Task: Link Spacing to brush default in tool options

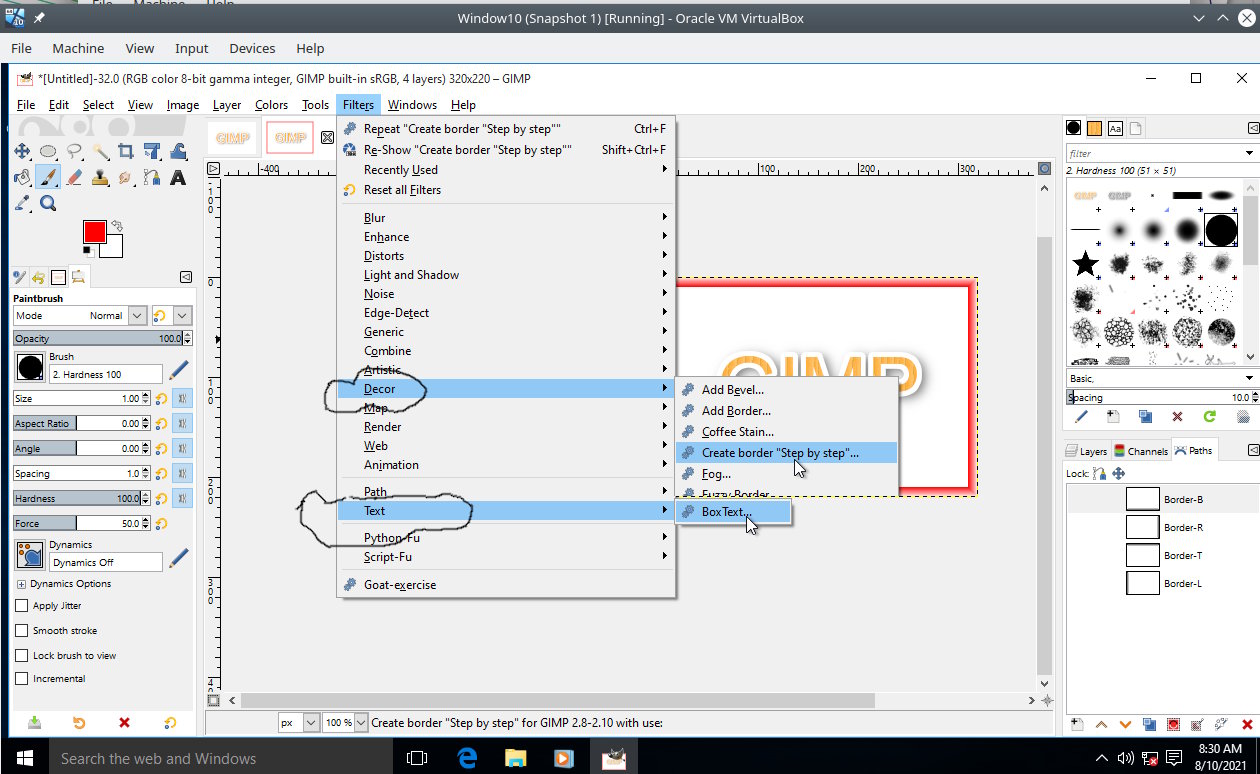Action: (183, 473)
